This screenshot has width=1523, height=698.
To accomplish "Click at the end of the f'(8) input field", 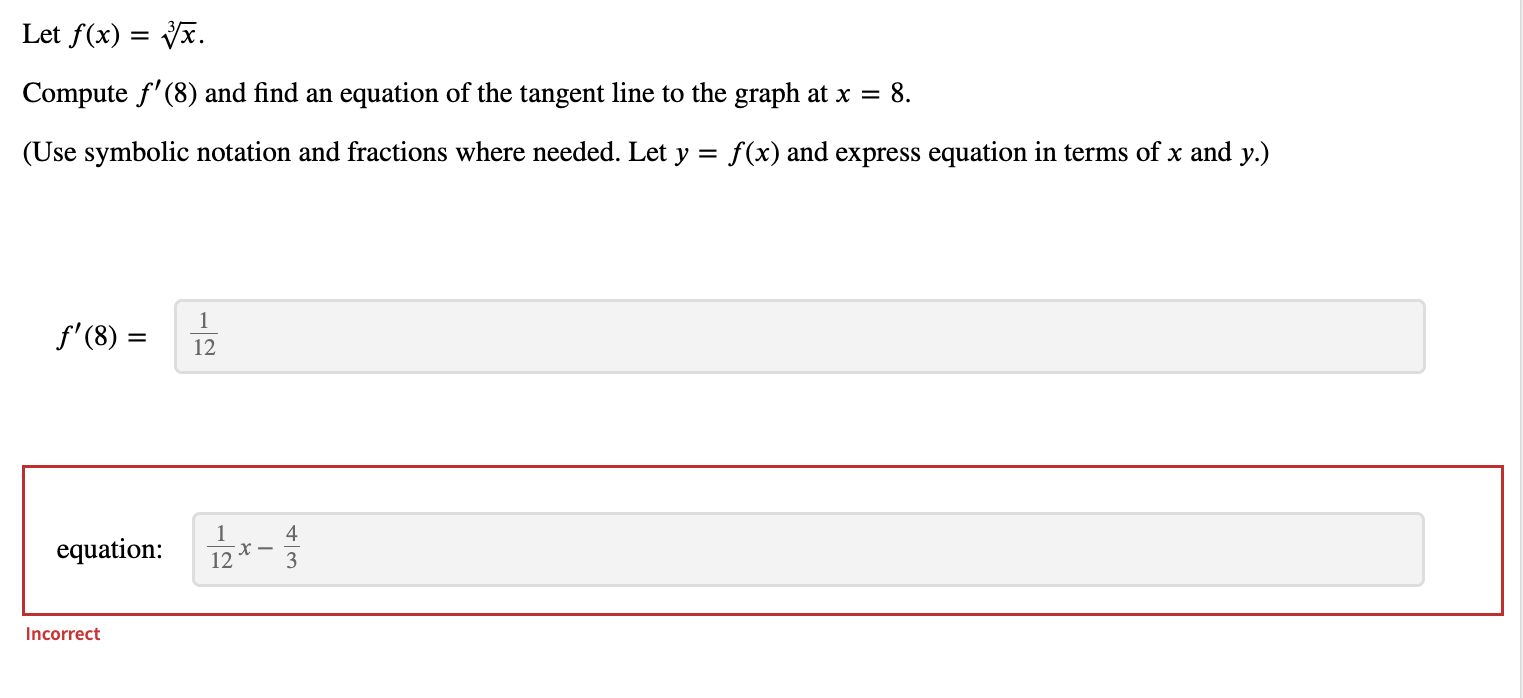I will [1400, 337].
